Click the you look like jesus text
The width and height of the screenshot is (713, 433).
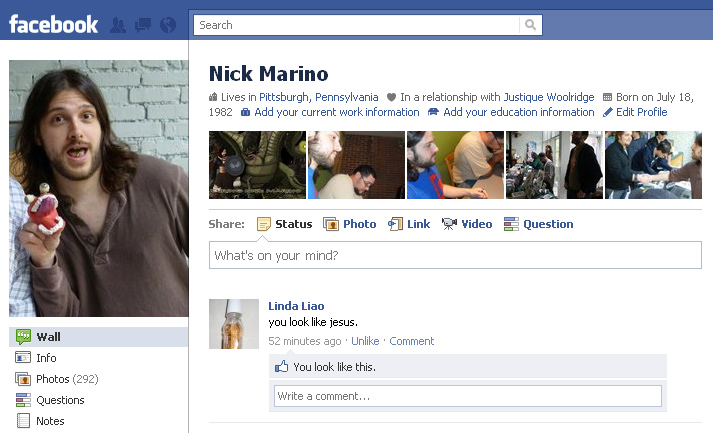click(313, 322)
